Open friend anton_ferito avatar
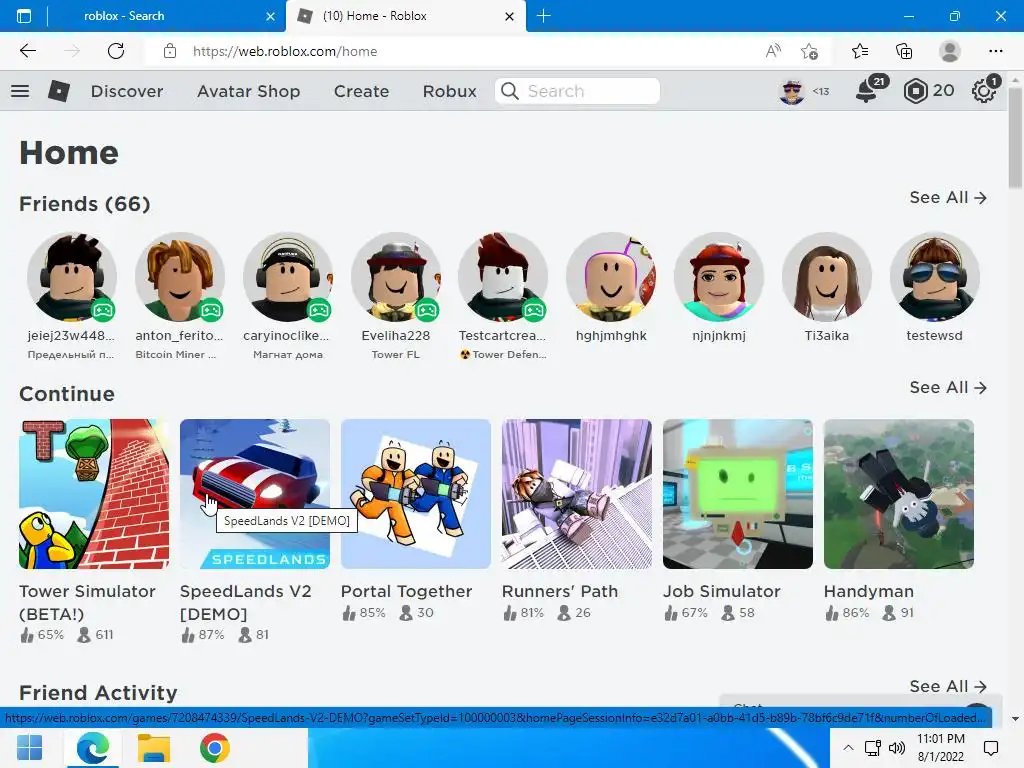This screenshot has width=1024, height=768. (x=180, y=277)
